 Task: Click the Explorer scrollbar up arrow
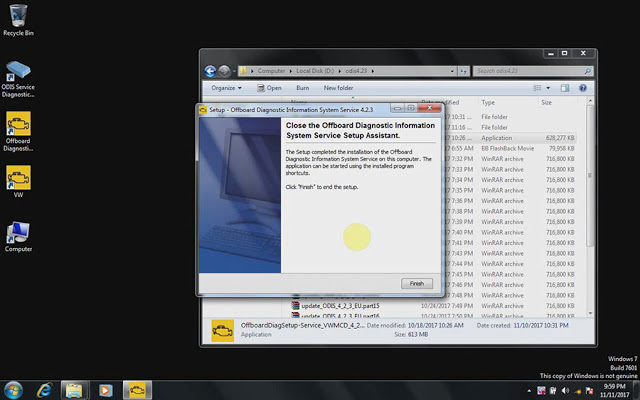coord(590,101)
